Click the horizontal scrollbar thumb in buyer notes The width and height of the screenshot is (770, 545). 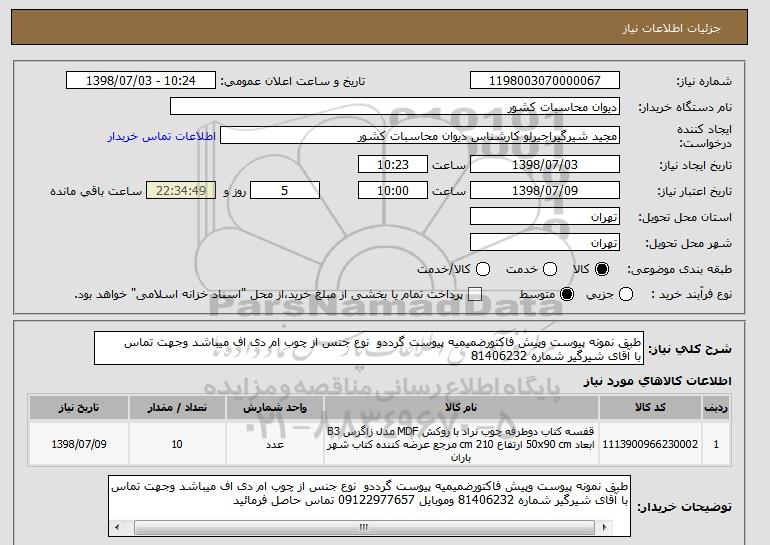tap(364, 528)
